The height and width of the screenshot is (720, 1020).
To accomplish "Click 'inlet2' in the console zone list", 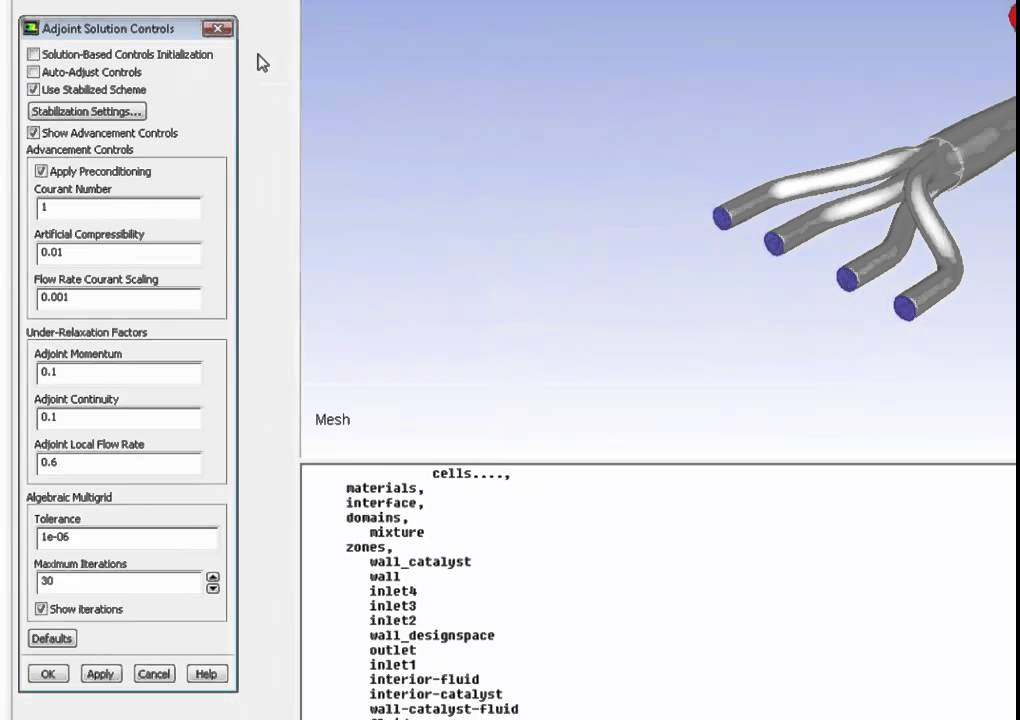I will [x=393, y=620].
